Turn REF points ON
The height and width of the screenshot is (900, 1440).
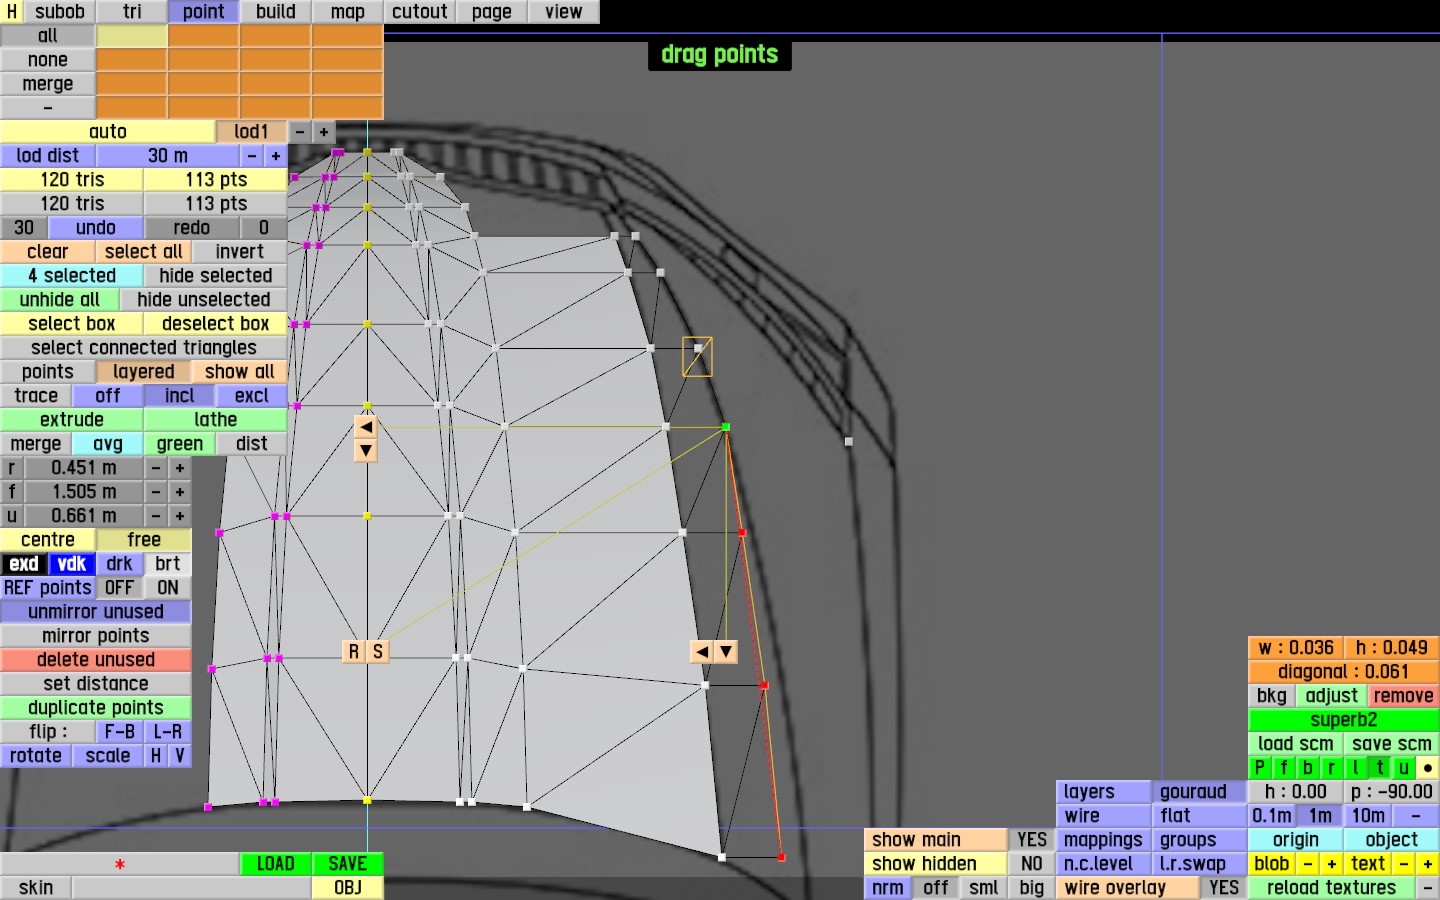click(x=168, y=588)
